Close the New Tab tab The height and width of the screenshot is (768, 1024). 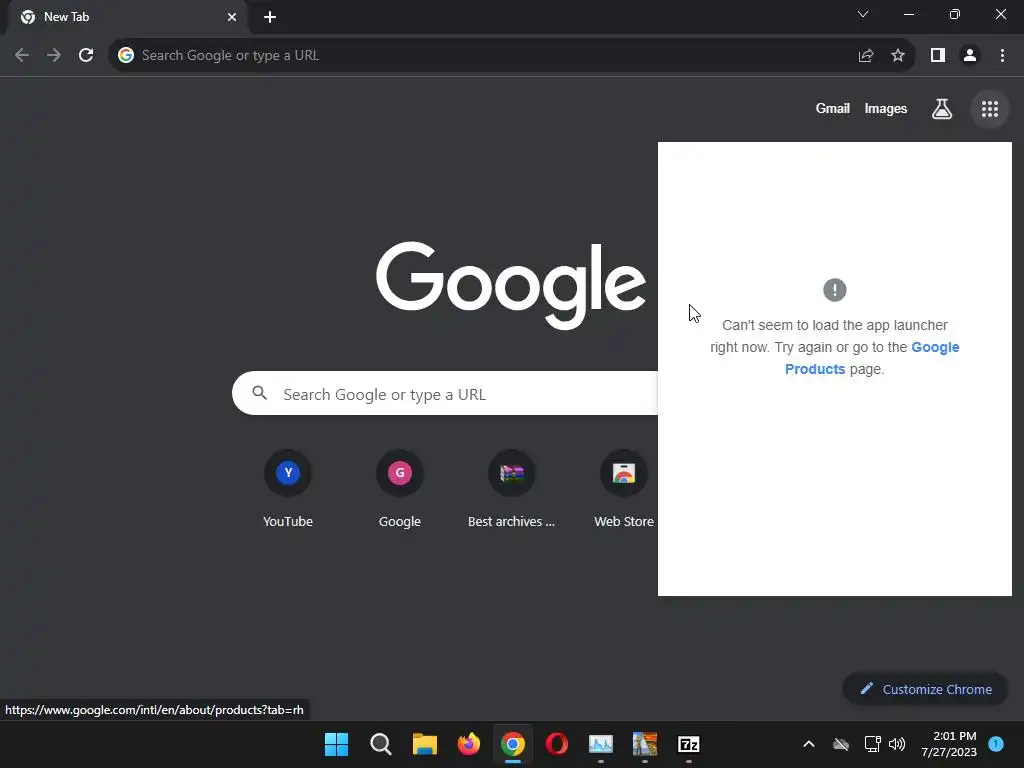point(232,17)
